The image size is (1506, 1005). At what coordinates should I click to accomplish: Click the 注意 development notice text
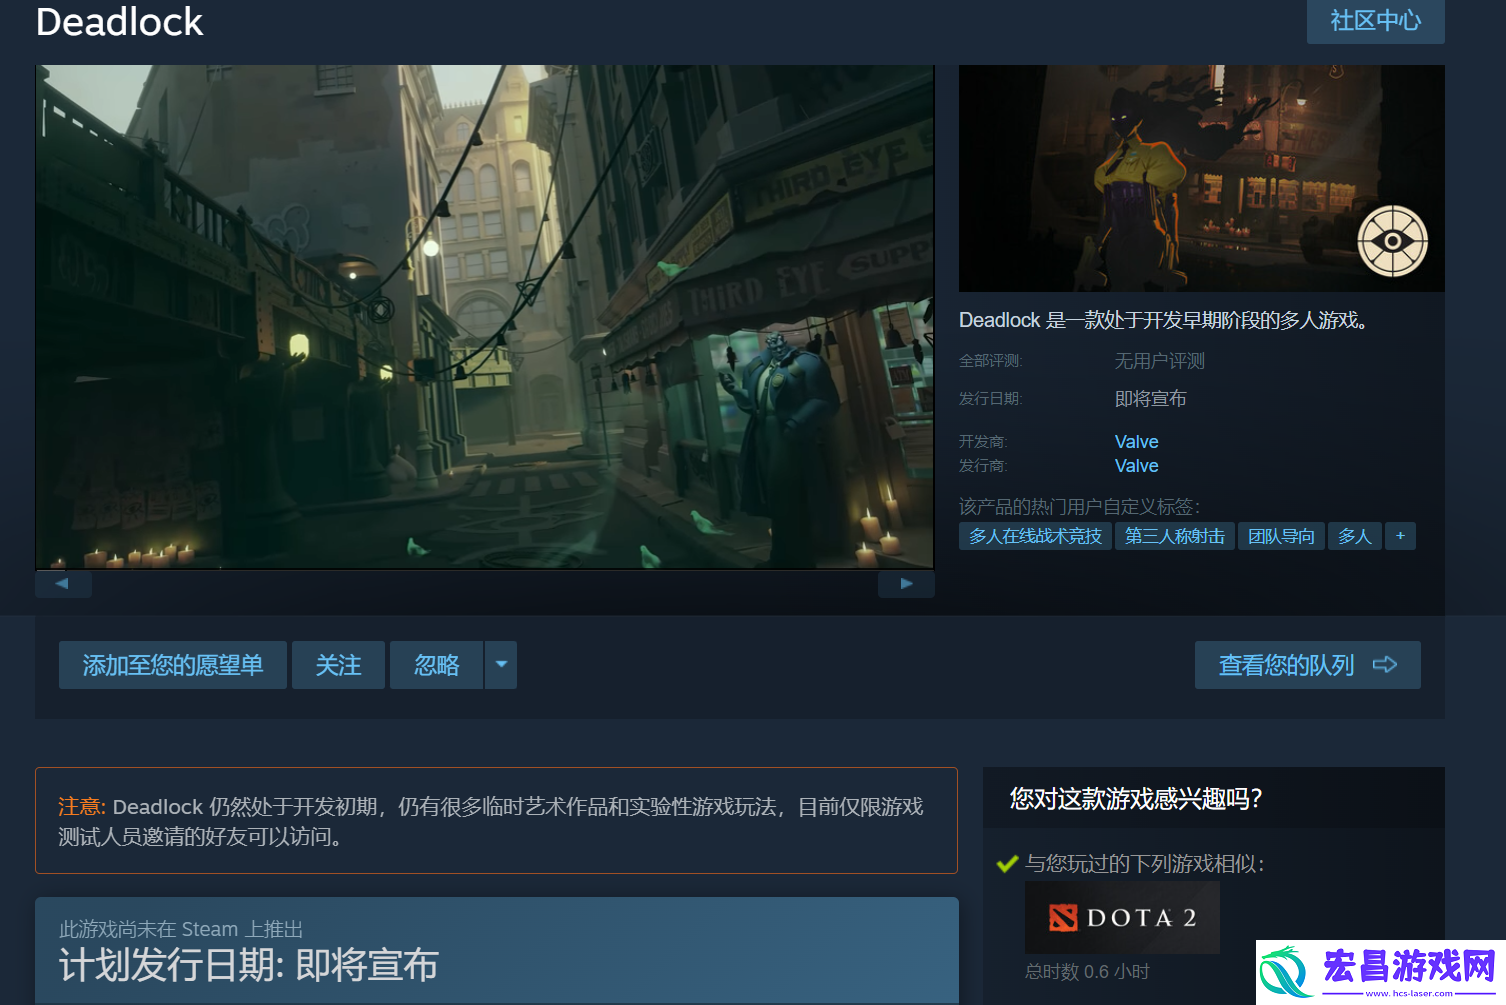tap(491, 821)
